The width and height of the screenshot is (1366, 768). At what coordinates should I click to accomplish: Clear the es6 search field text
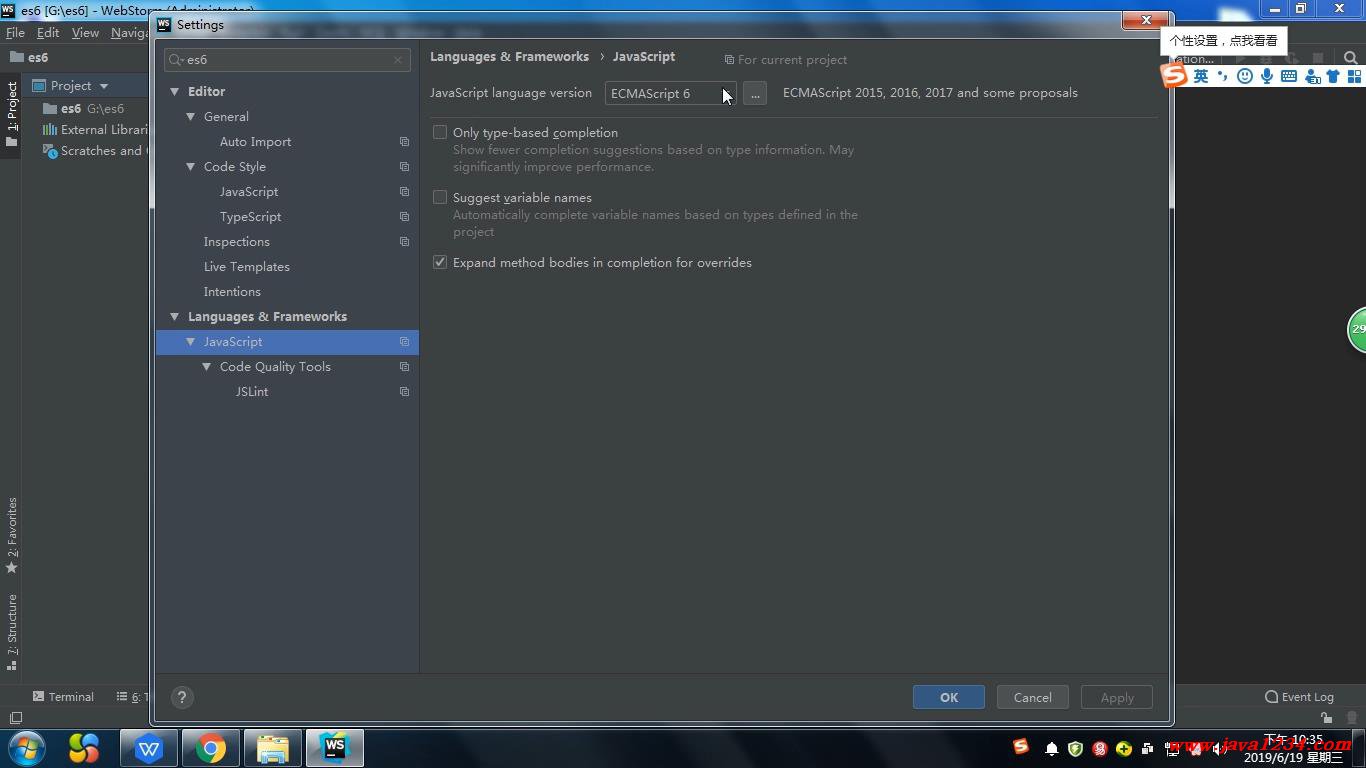(x=398, y=60)
